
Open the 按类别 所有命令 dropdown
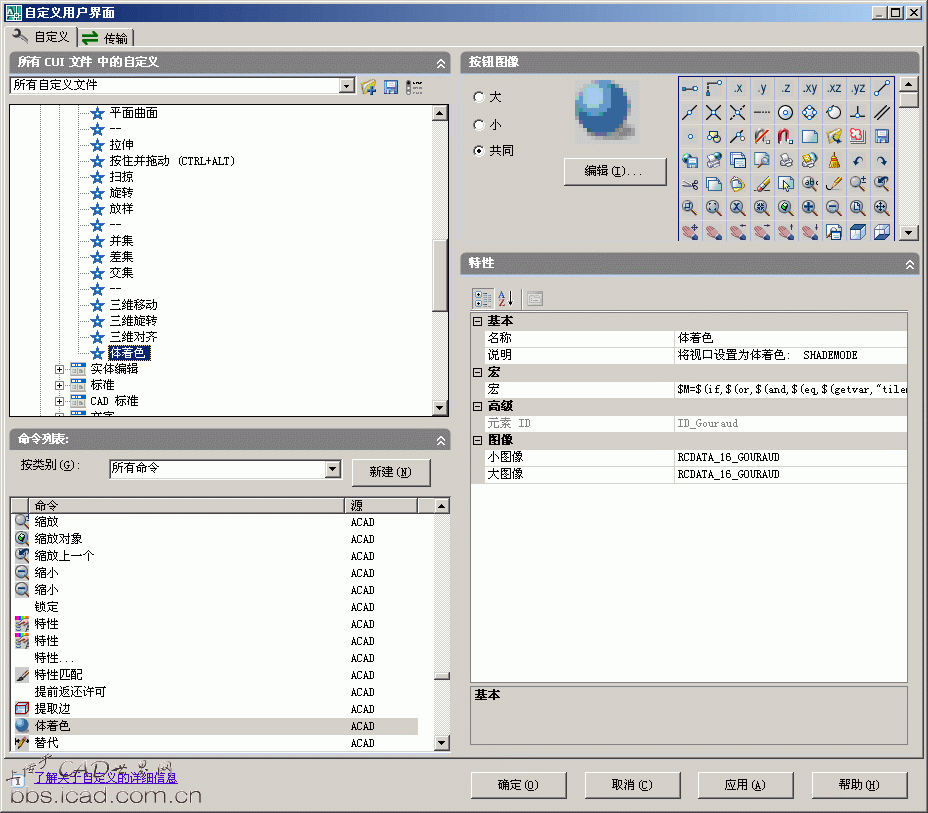[x=333, y=469]
